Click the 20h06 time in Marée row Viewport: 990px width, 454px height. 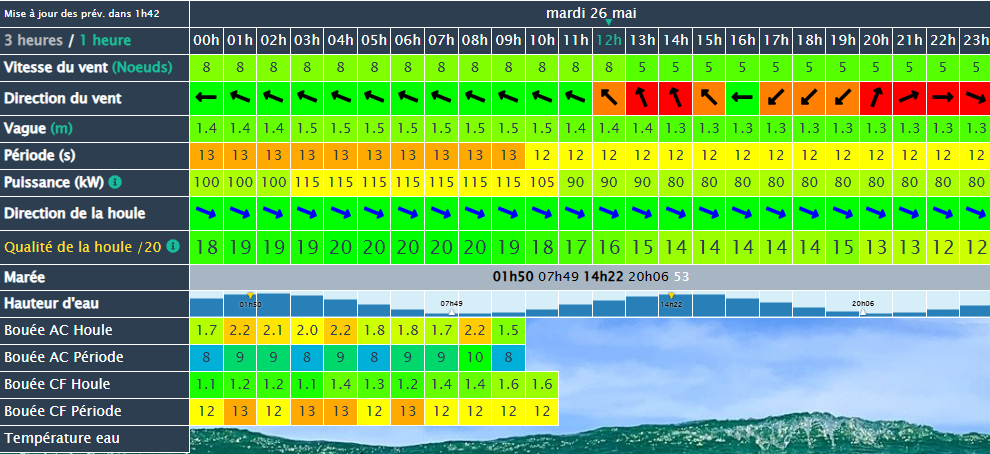pos(649,277)
